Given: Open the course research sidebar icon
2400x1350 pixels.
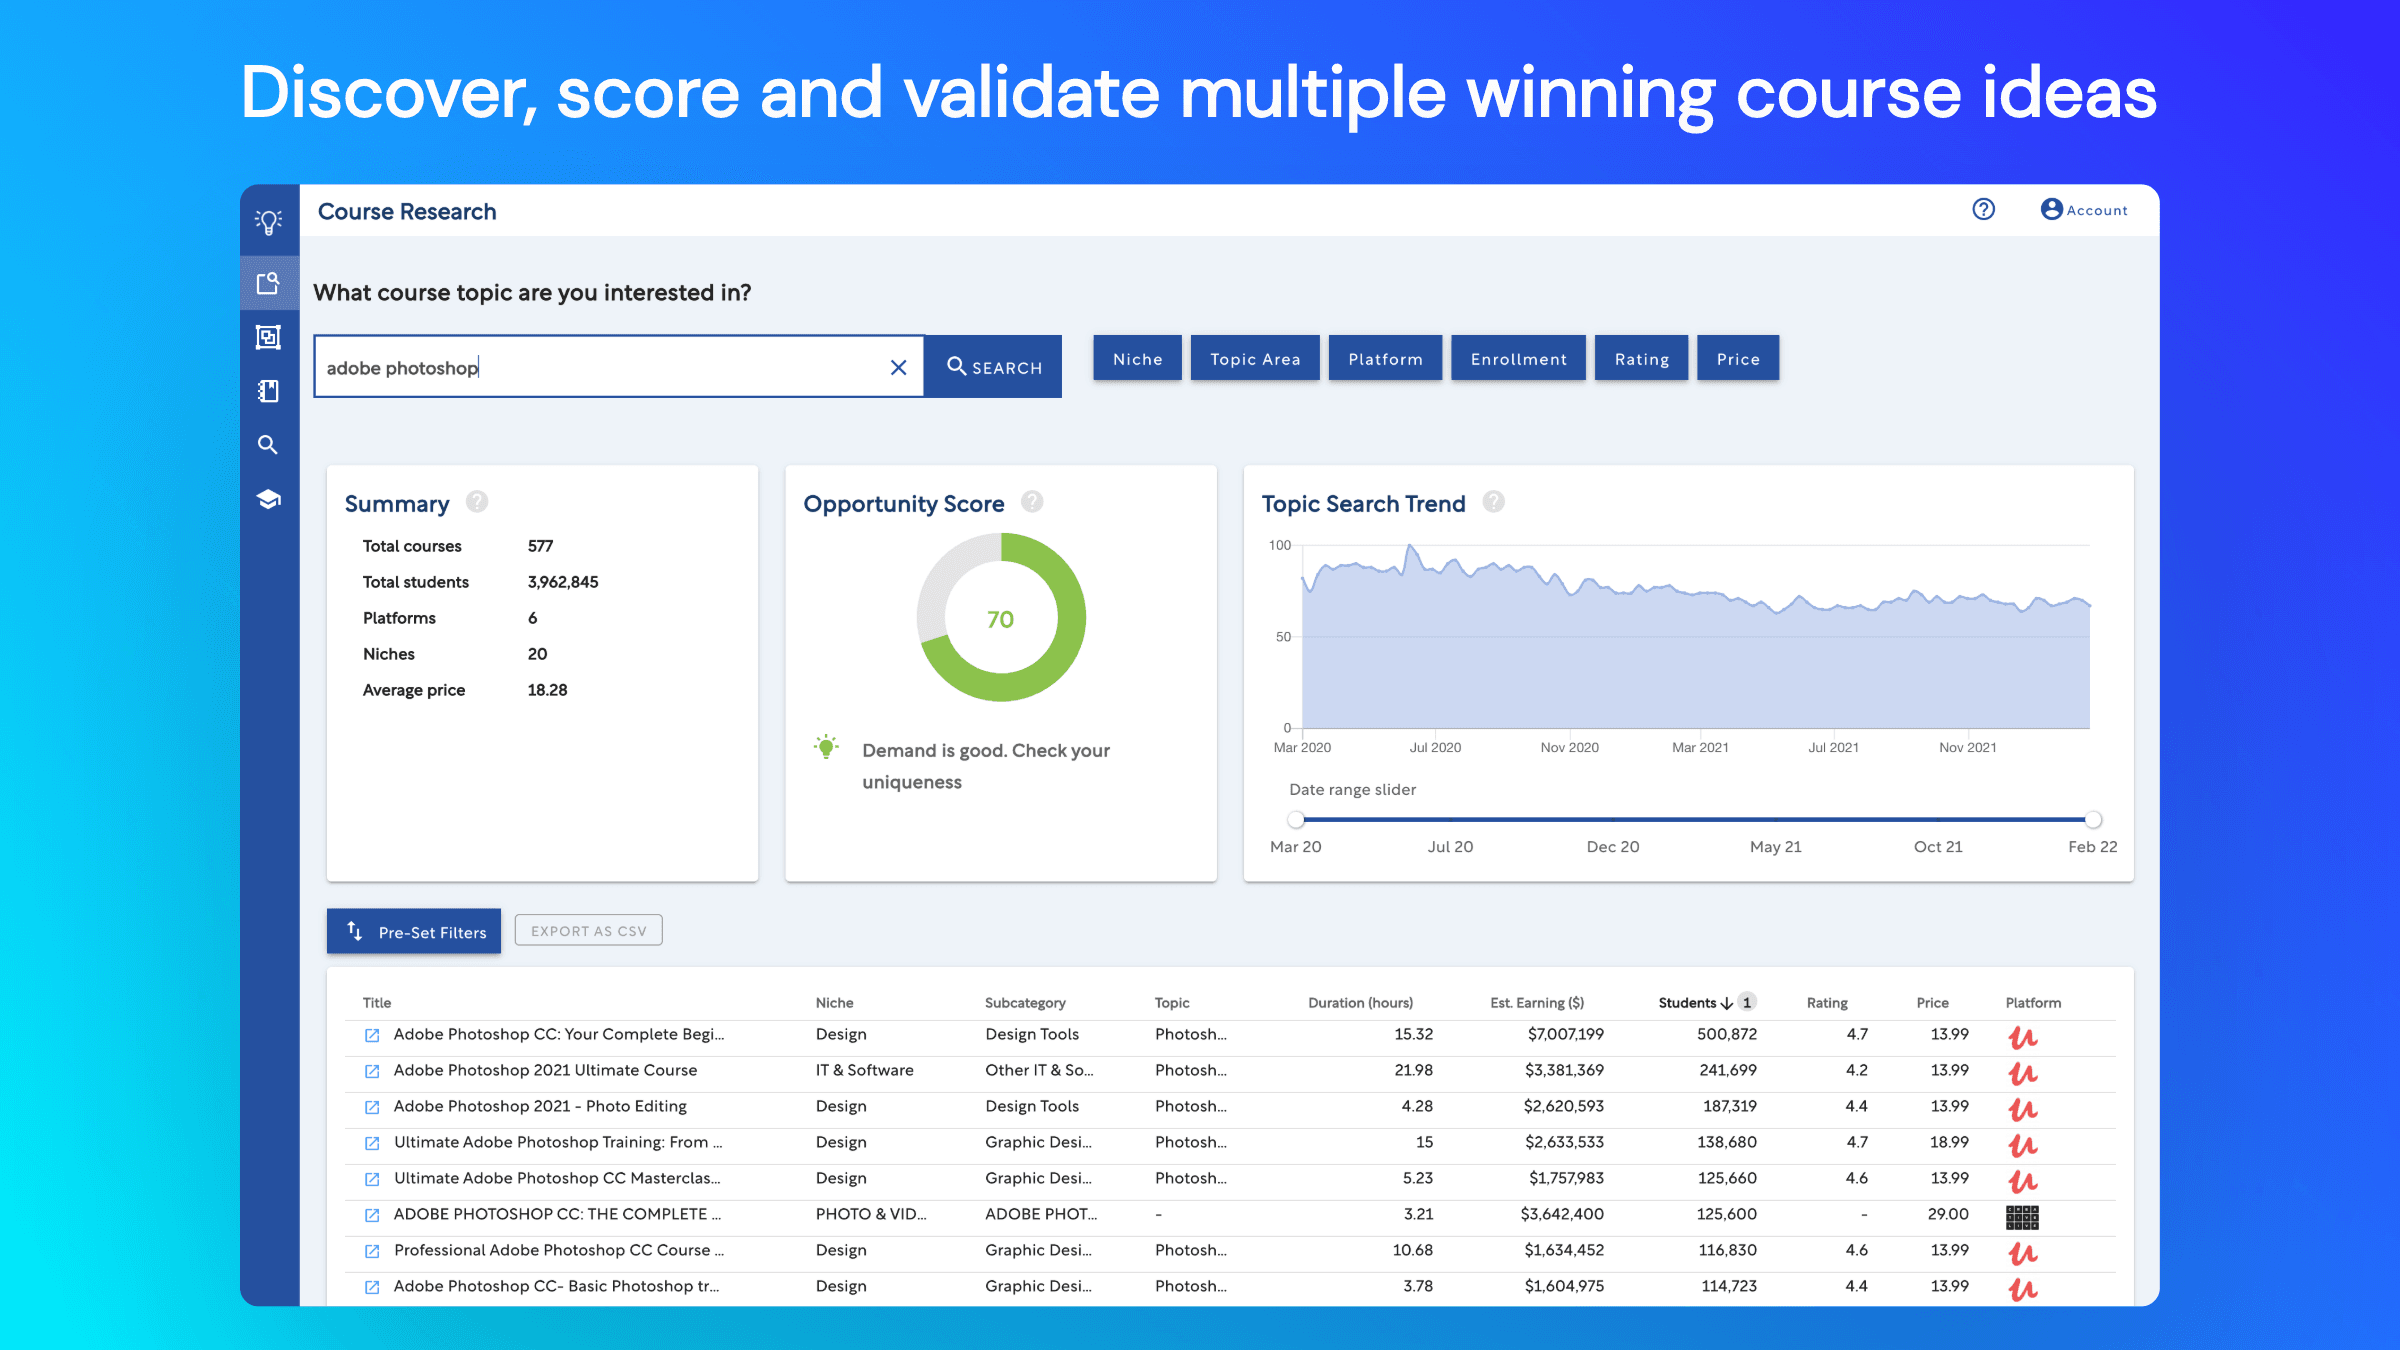Looking at the screenshot, I should 268,283.
